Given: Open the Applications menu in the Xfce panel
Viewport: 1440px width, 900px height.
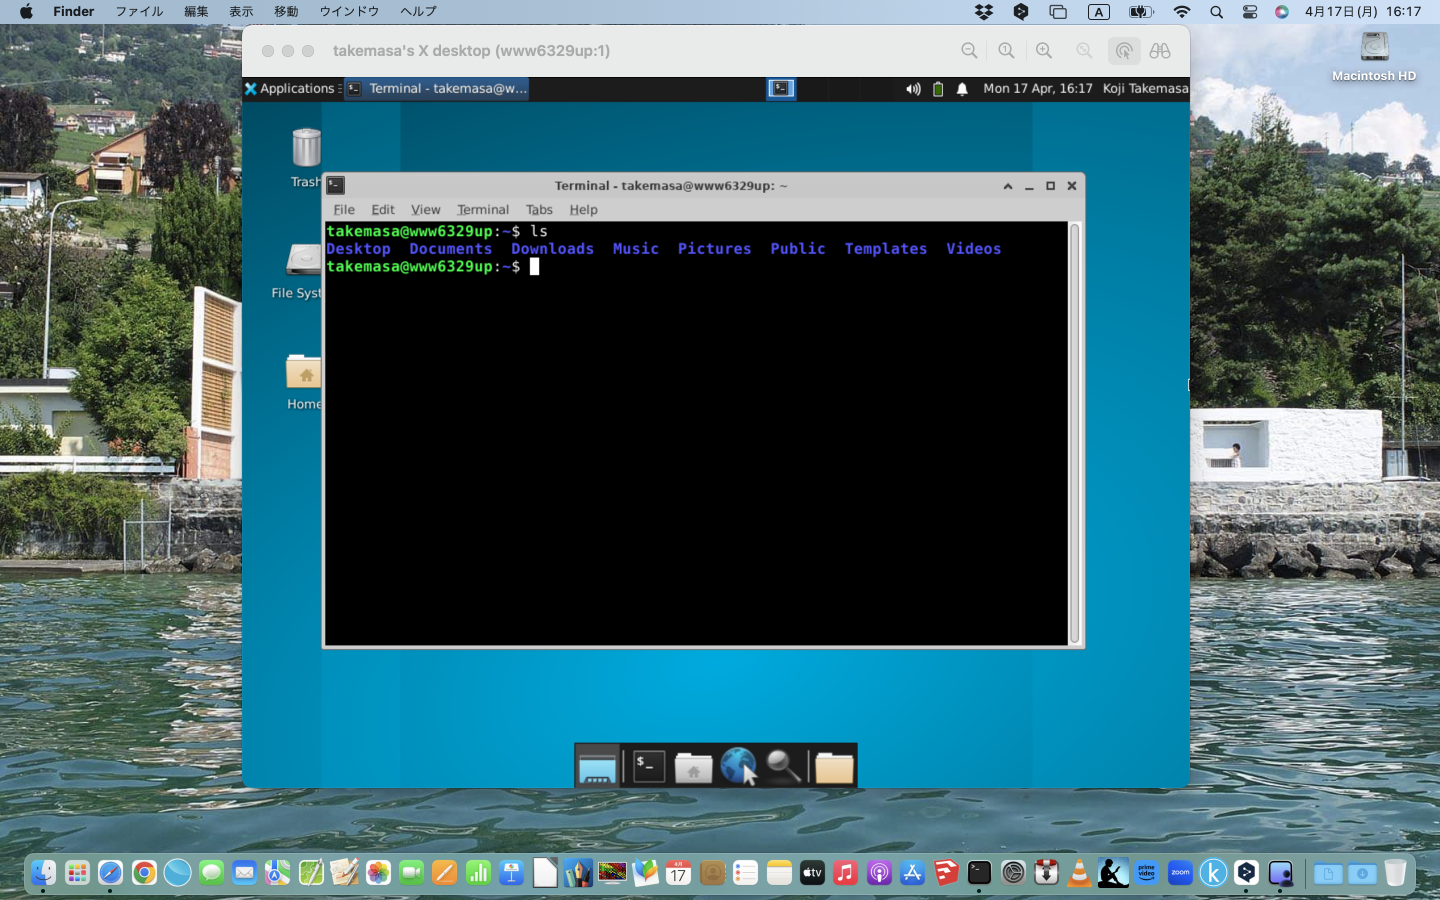Looking at the screenshot, I should [290, 89].
